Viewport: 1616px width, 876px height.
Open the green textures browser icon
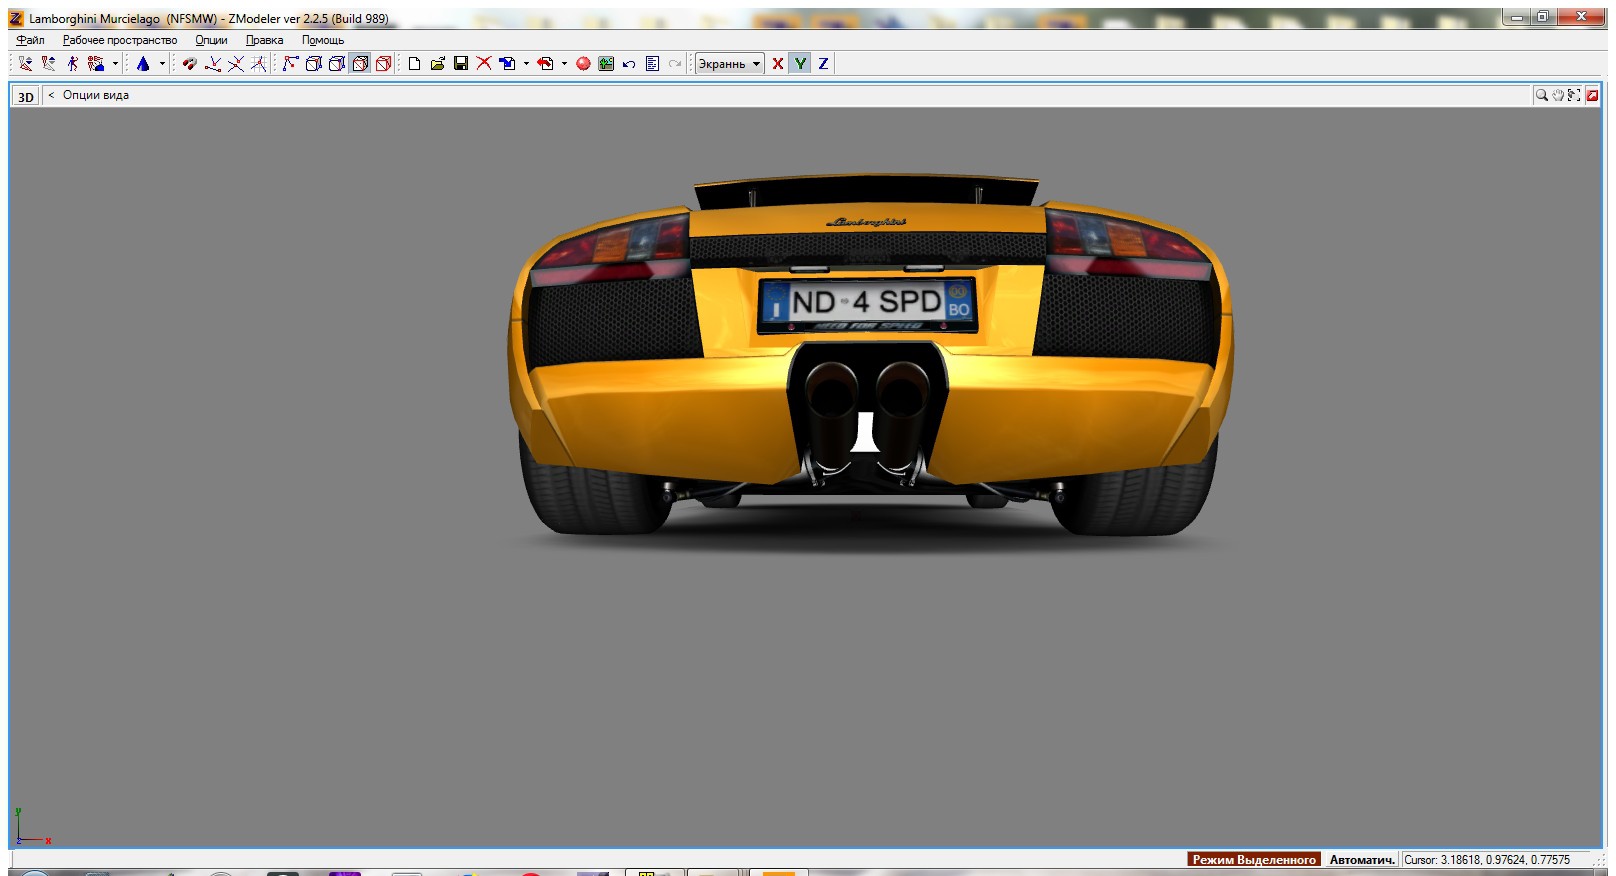606,63
